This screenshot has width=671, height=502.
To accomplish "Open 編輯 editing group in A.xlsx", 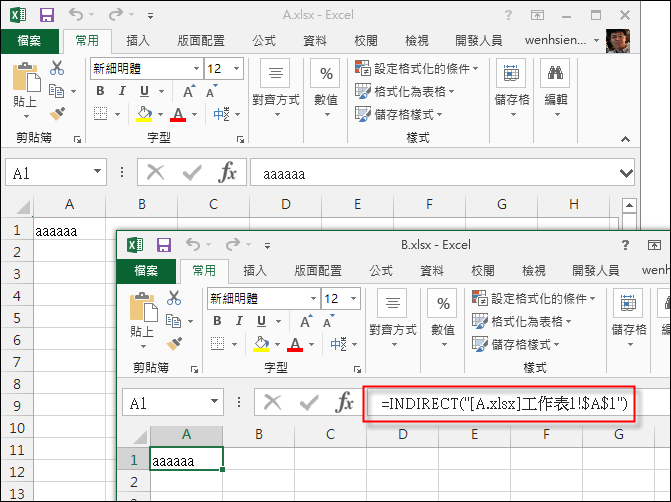I will pos(556,89).
